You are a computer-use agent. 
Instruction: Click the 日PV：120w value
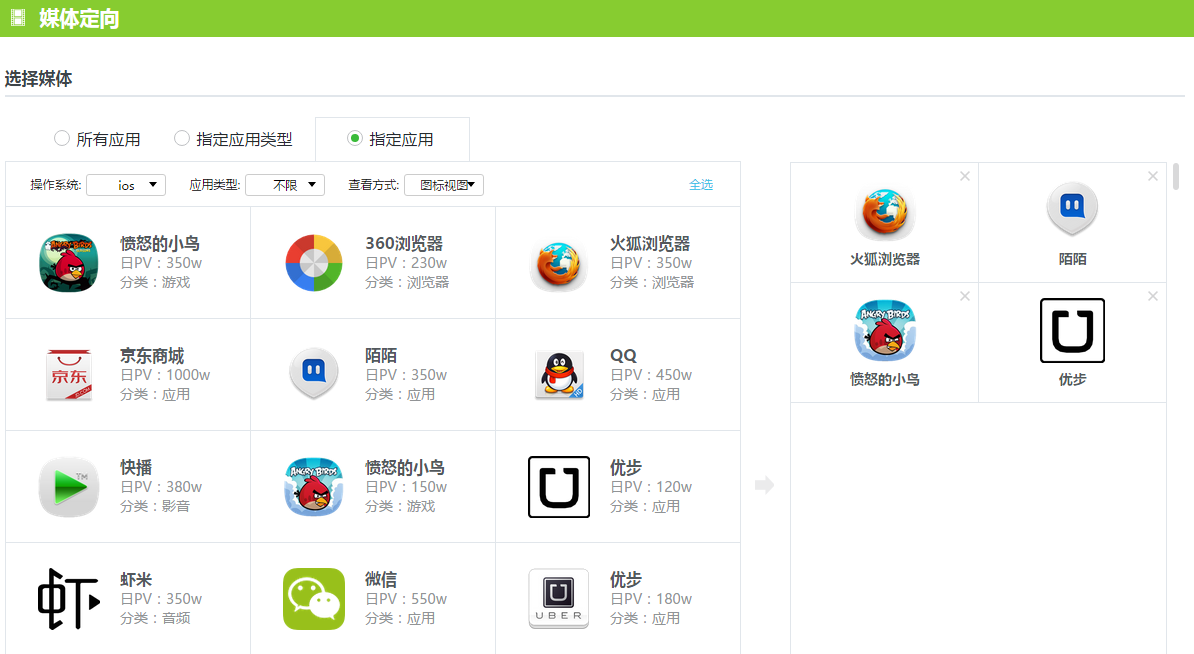click(x=651, y=487)
